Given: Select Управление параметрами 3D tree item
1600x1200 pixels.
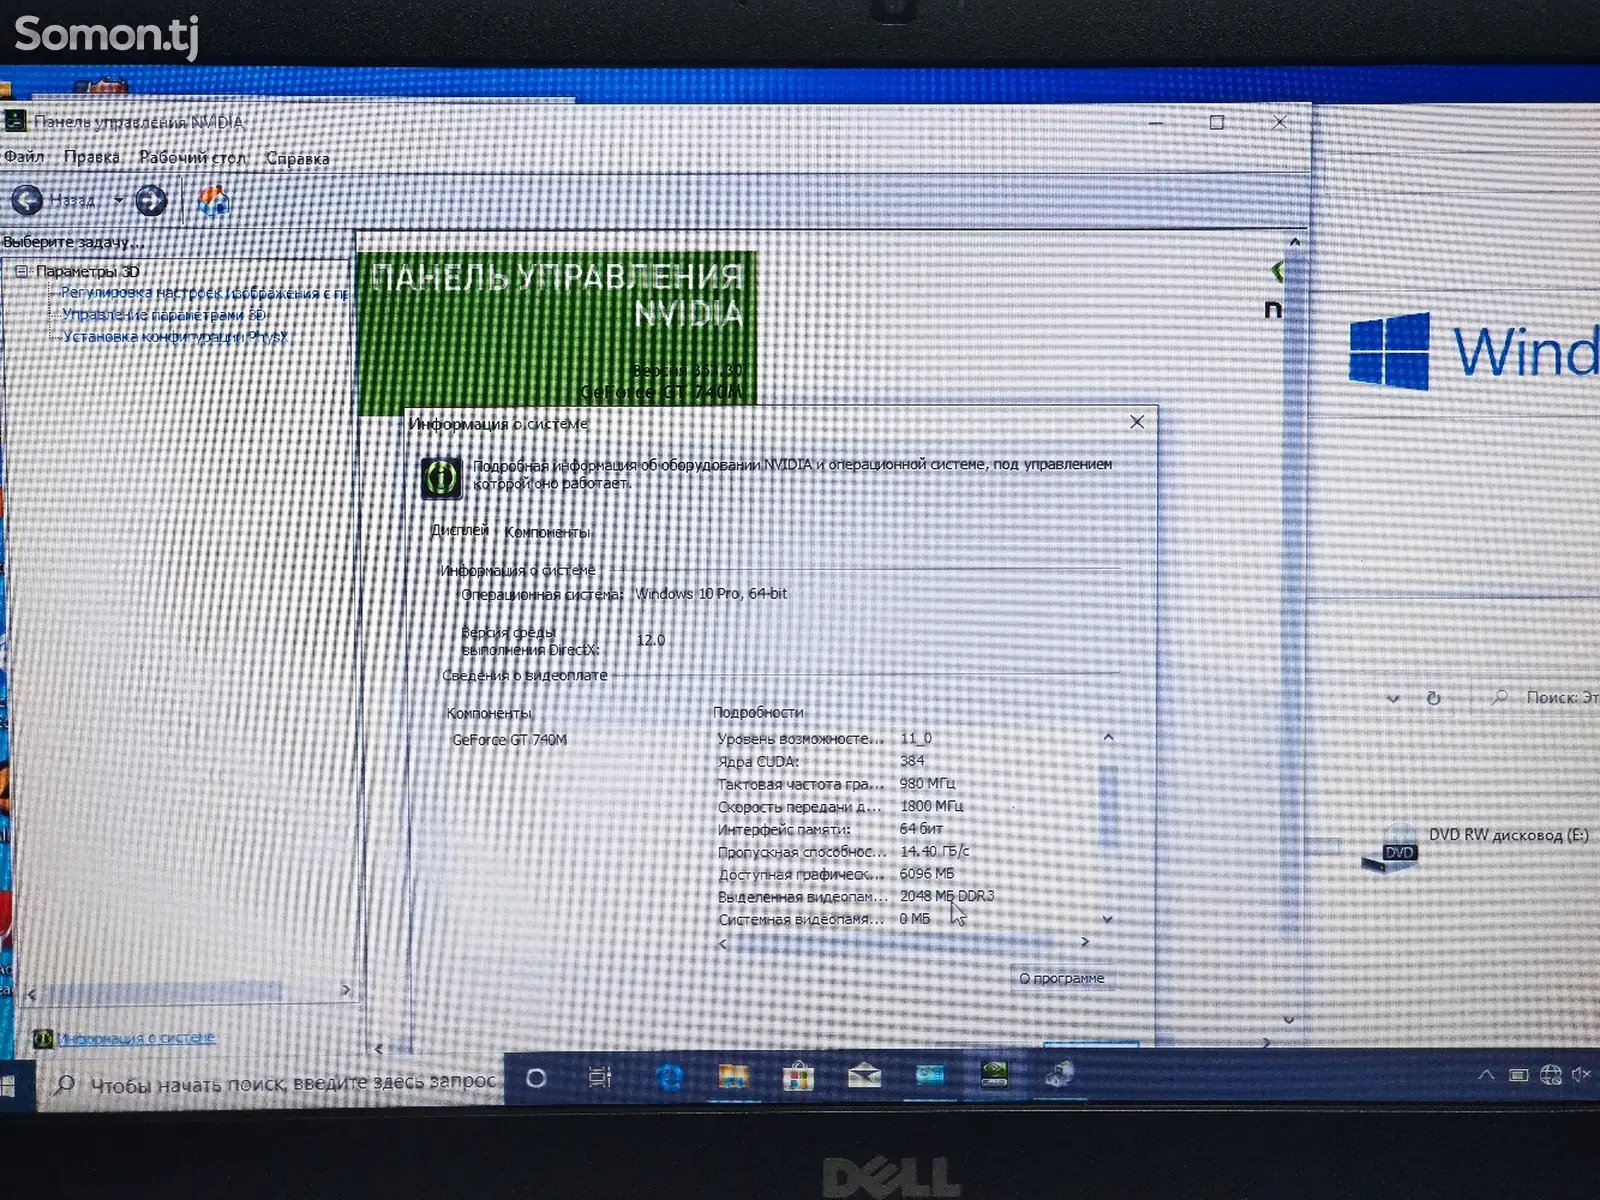Looking at the screenshot, I should (x=164, y=314).
